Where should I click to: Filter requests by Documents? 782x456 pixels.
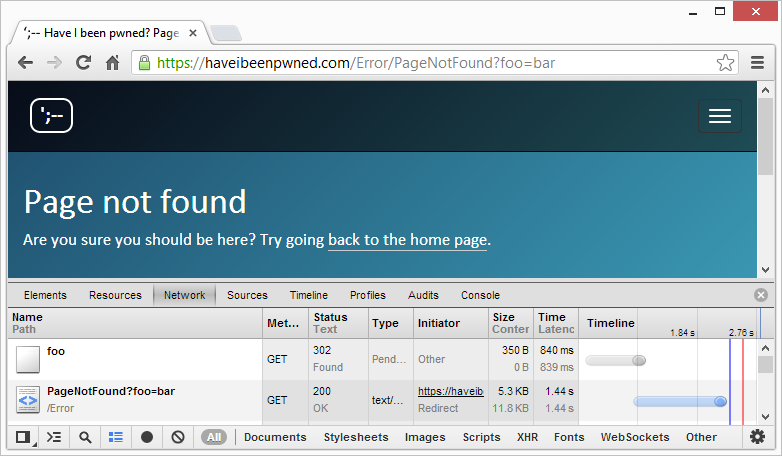pos(275,438)
